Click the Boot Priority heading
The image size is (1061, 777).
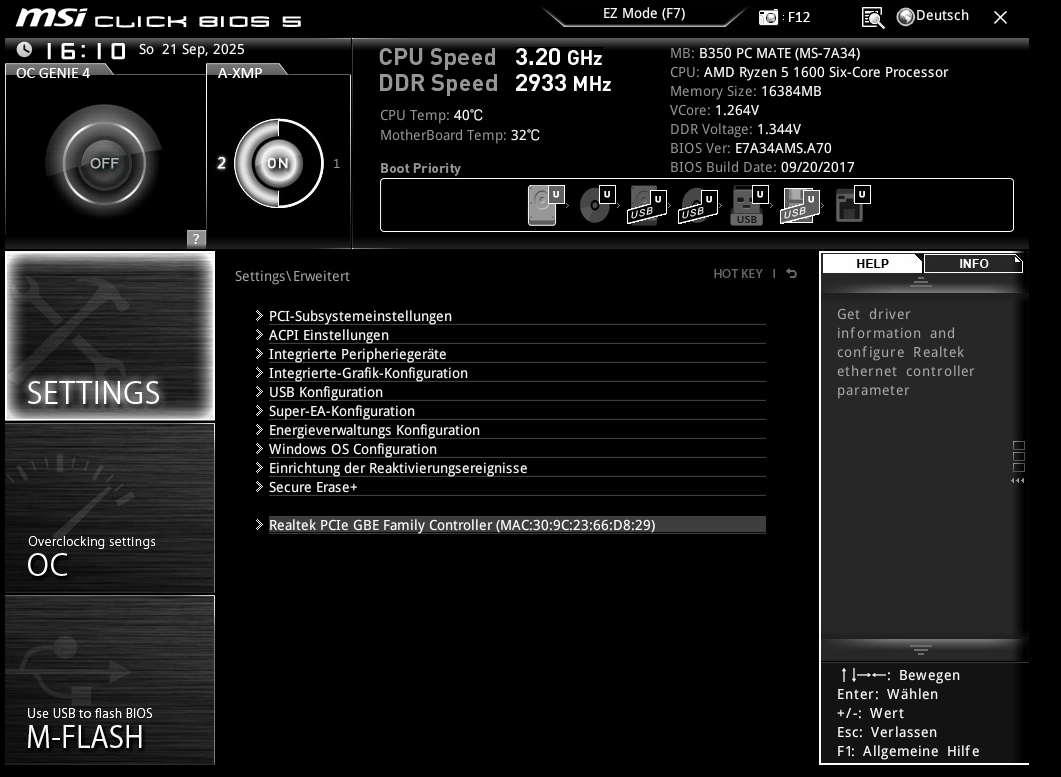420,169
